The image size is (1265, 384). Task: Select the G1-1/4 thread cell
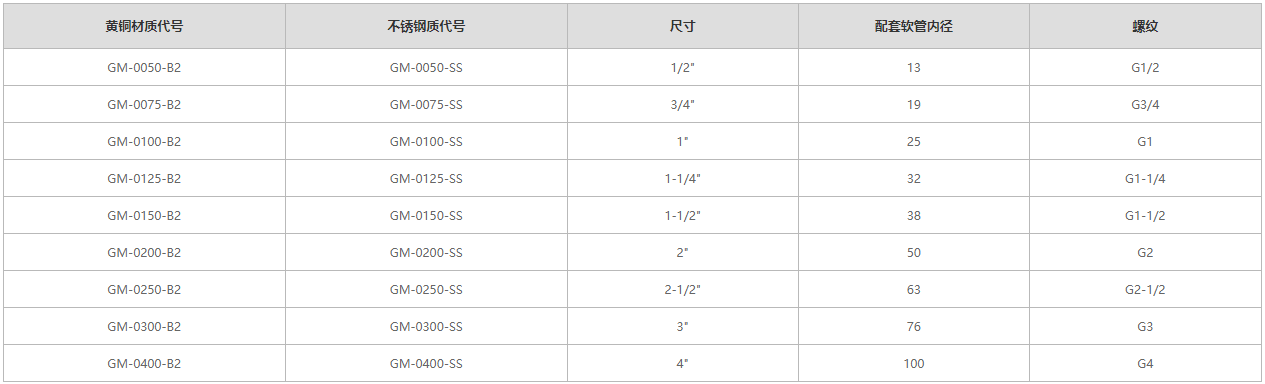tap(1145, 179)
